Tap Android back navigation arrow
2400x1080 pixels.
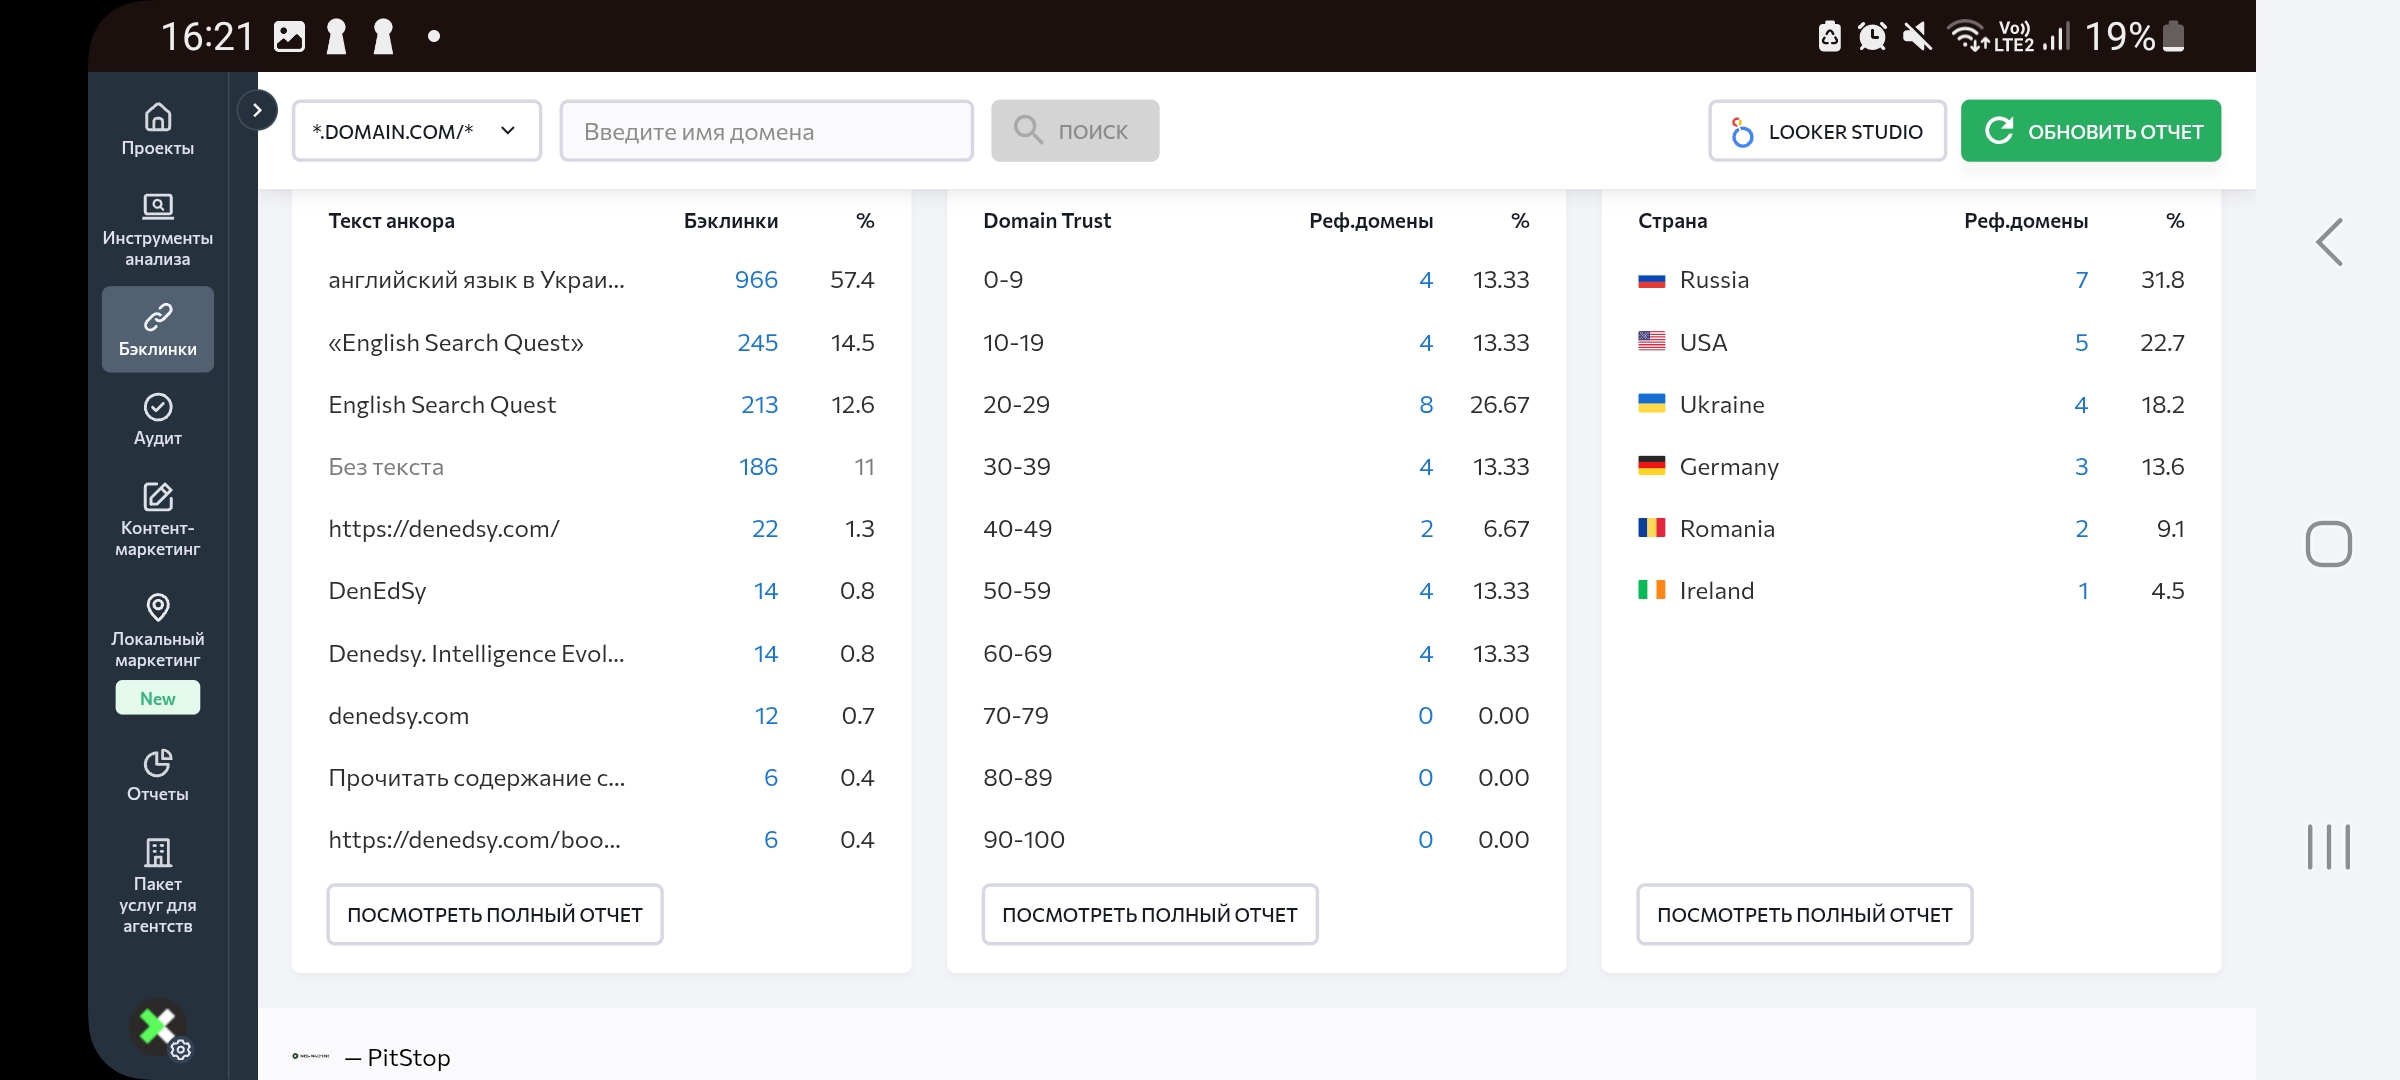(2329, 242)
